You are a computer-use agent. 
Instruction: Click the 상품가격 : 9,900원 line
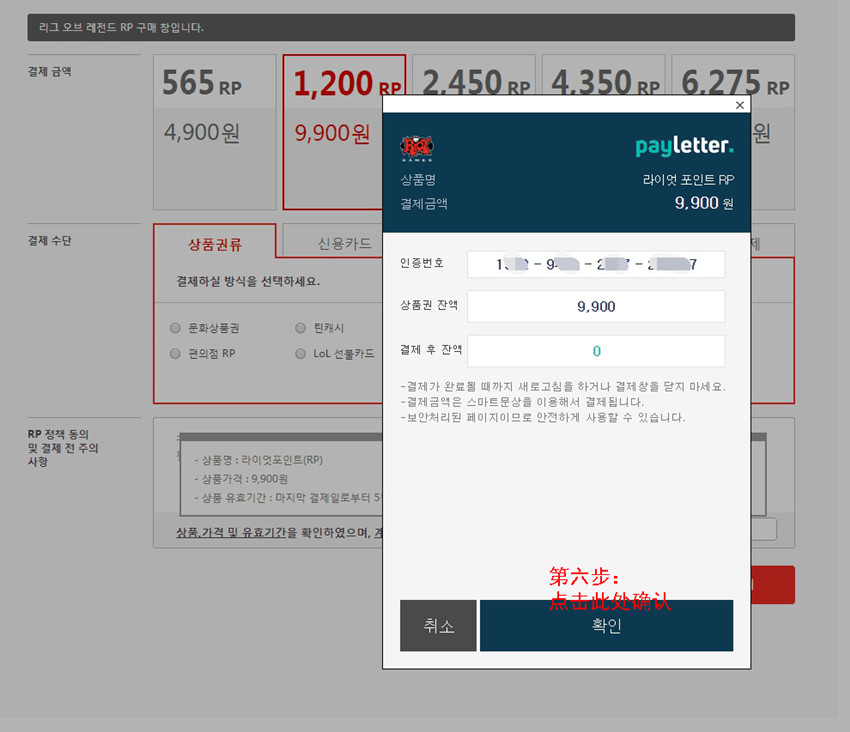click(x=241, y=479)
